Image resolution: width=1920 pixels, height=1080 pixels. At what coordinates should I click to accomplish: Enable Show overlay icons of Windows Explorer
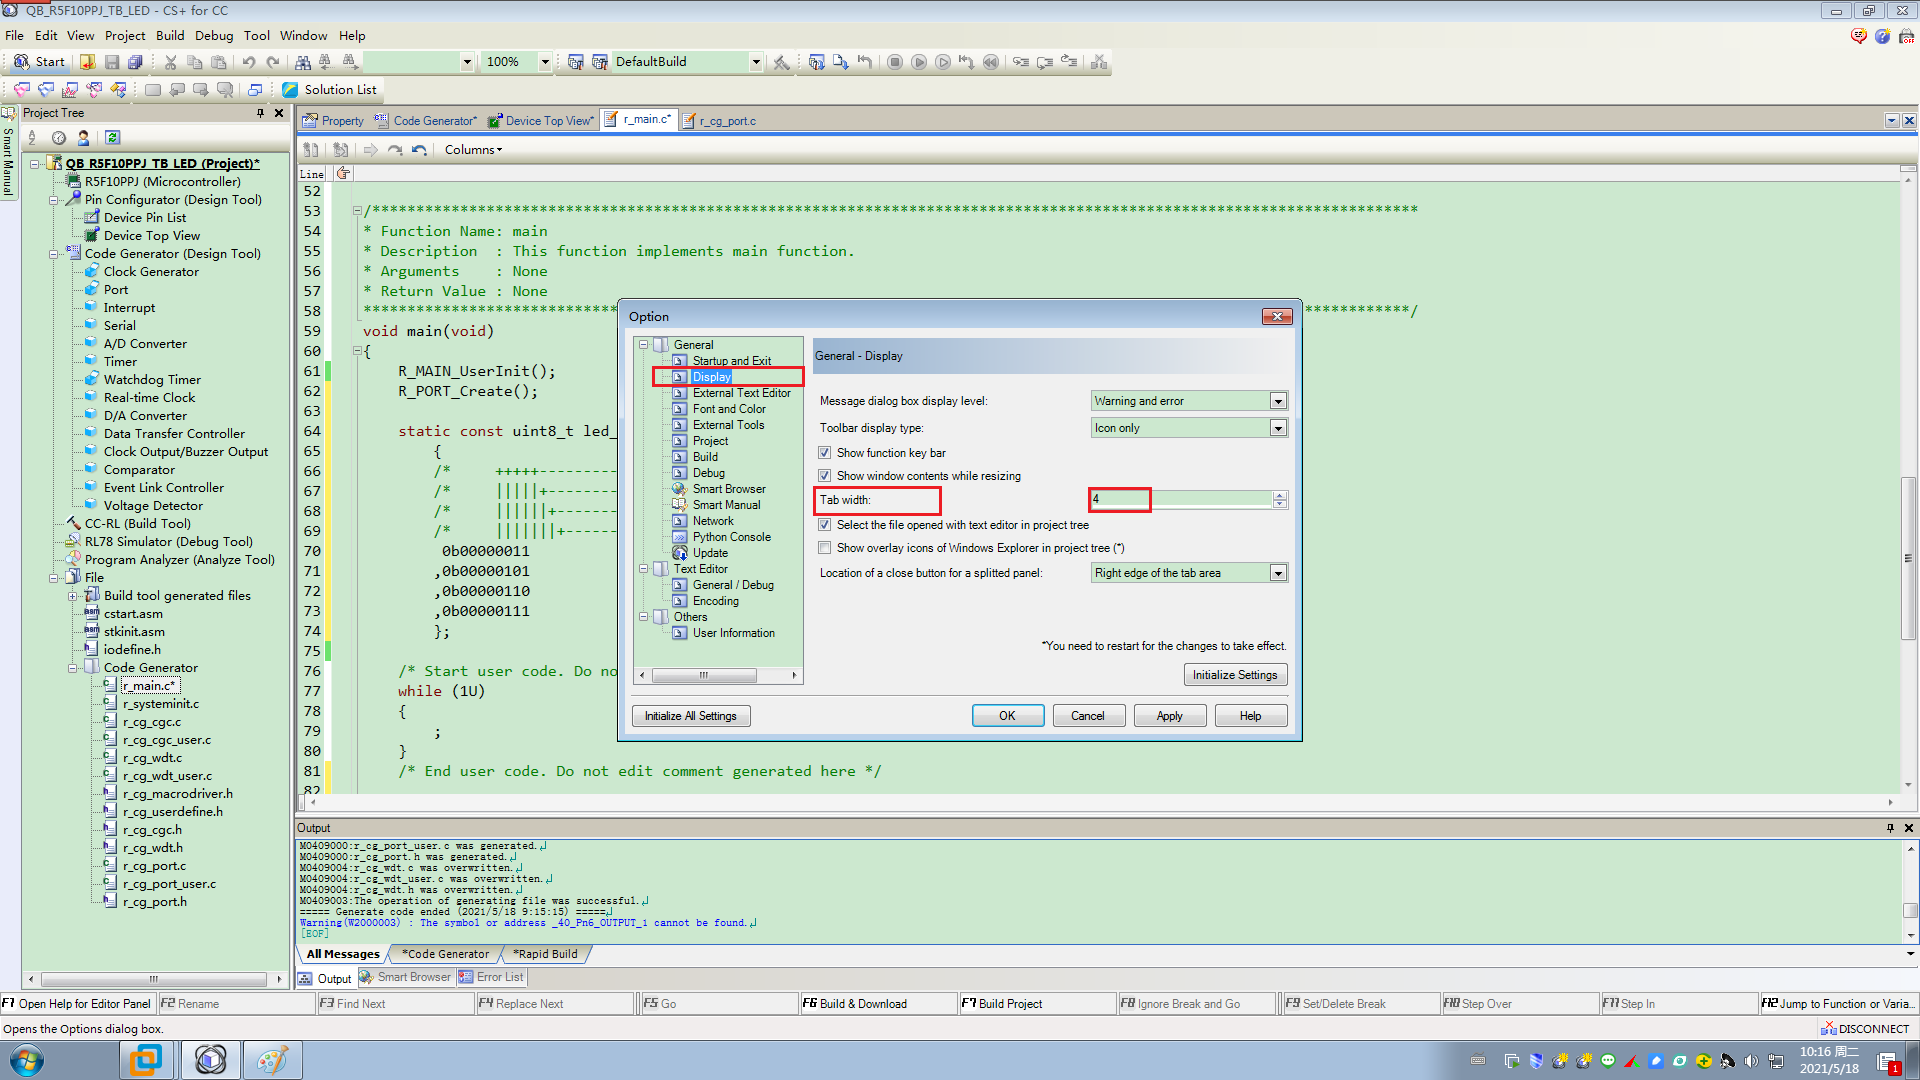[x=825, y=547]
